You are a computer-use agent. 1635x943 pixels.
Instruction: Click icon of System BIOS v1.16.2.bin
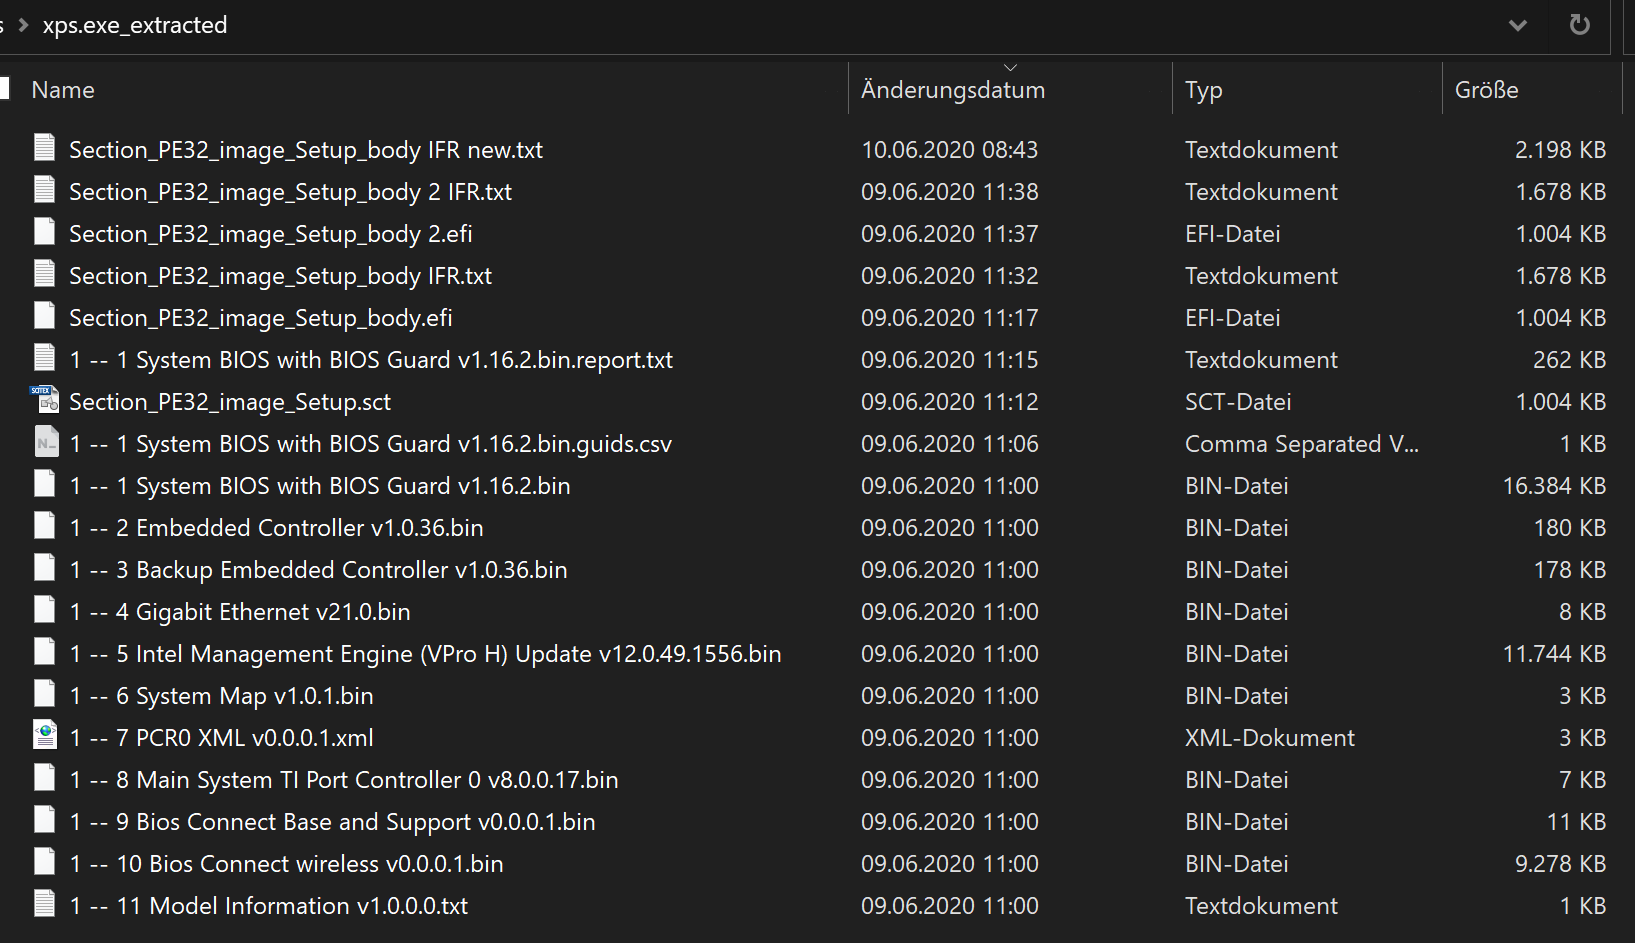pos(45,484)
